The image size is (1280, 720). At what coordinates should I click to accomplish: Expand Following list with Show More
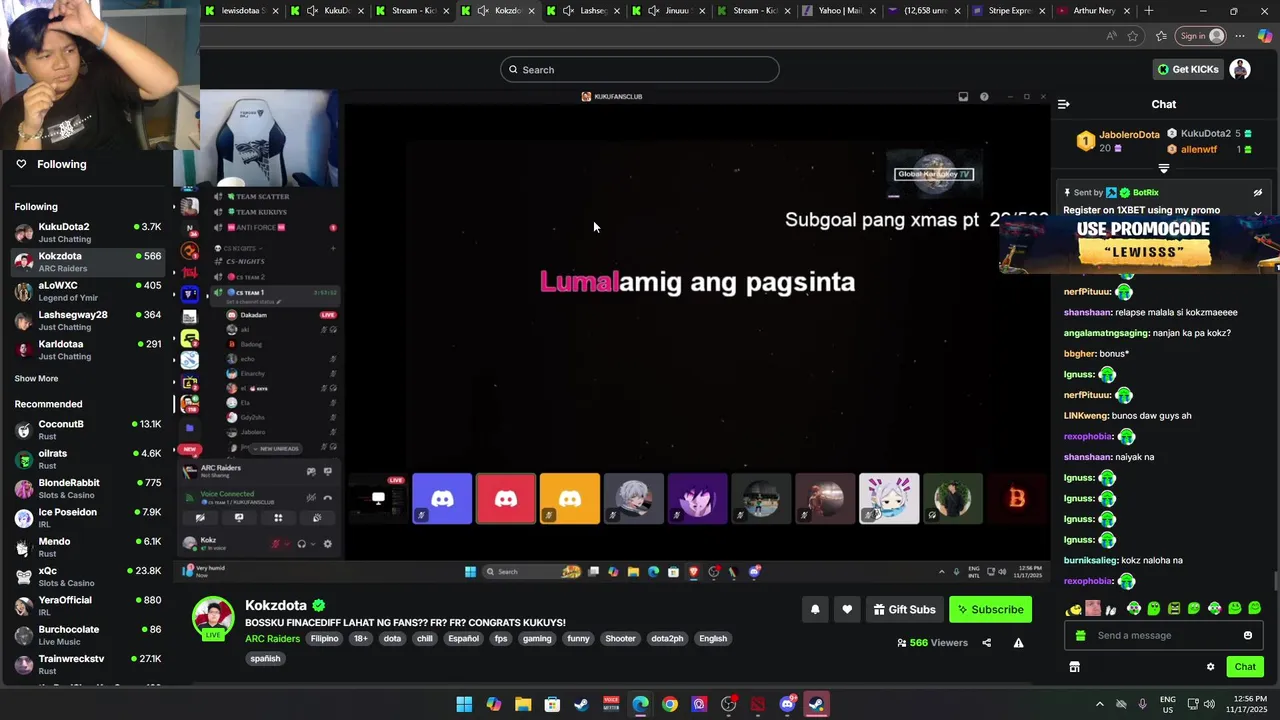[36, 379]
